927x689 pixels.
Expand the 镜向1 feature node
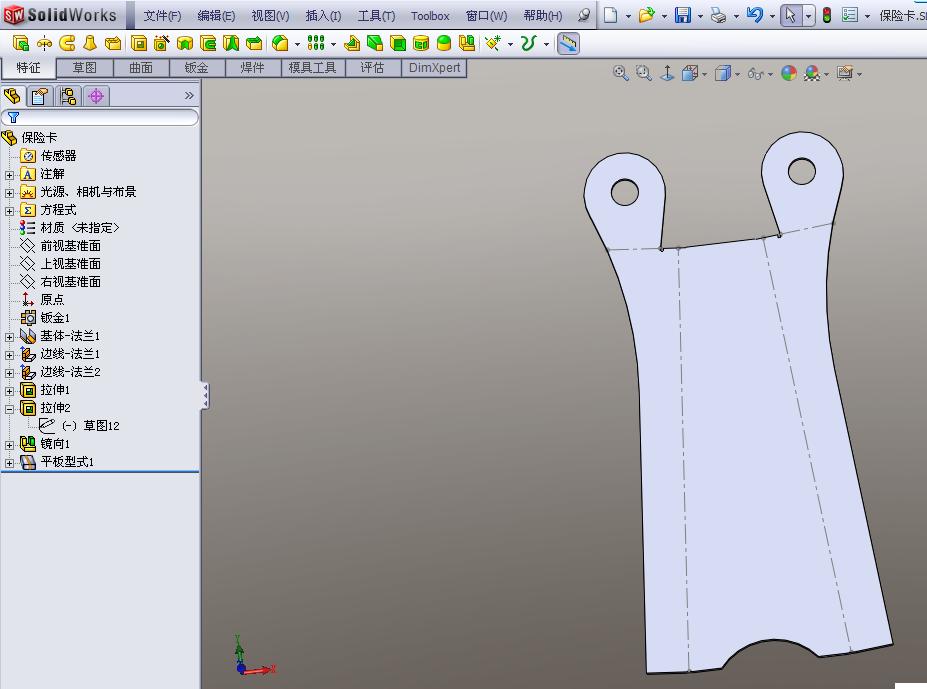9,445
